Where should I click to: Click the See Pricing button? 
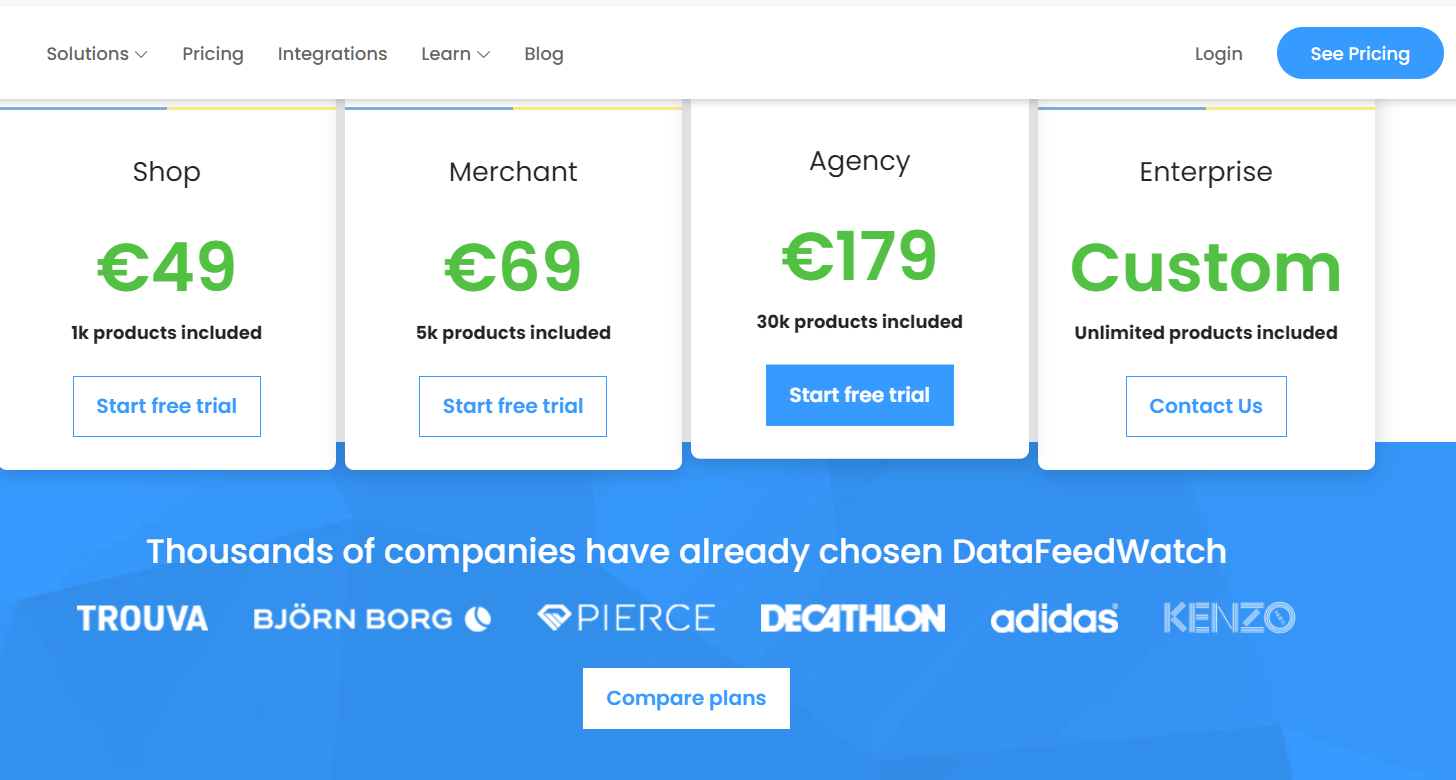pos(1360,53)
